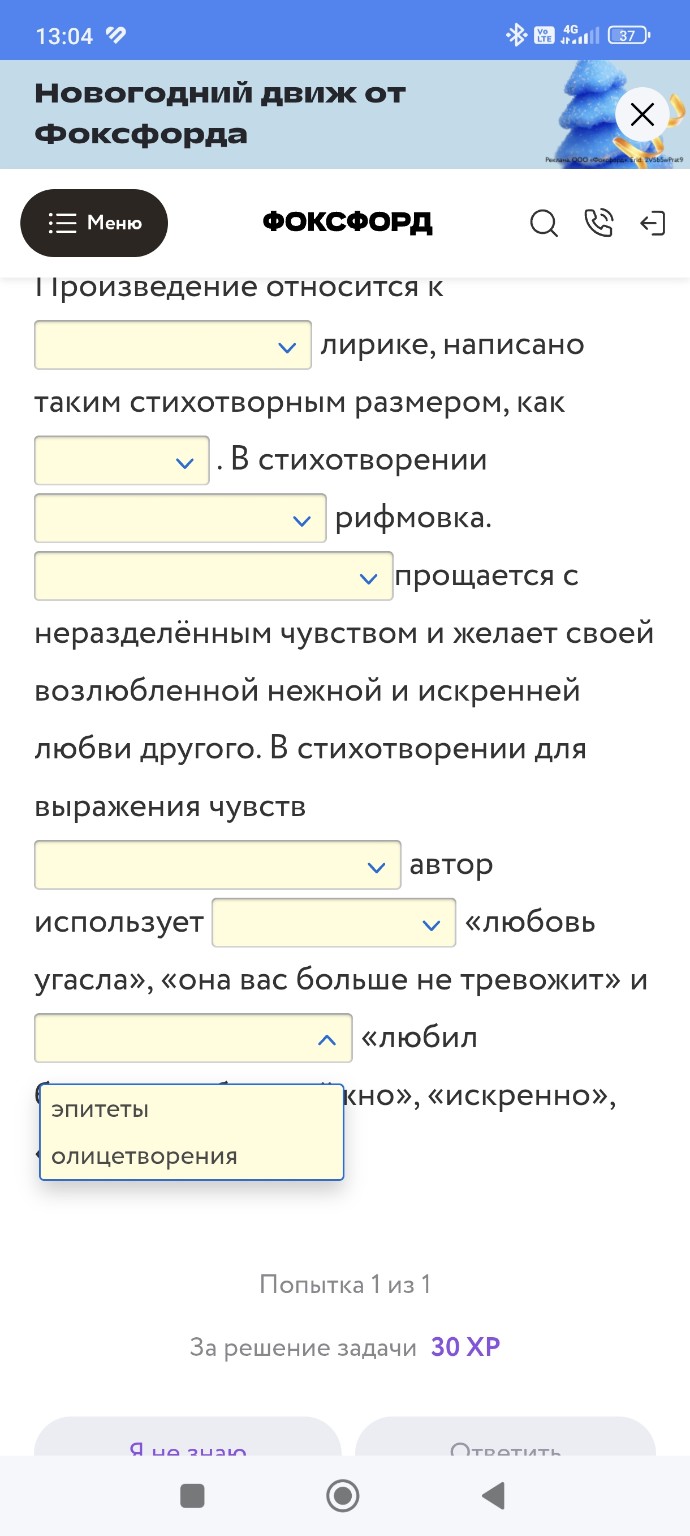Expand the dropdown before «прощается»

tap(212, 576)
